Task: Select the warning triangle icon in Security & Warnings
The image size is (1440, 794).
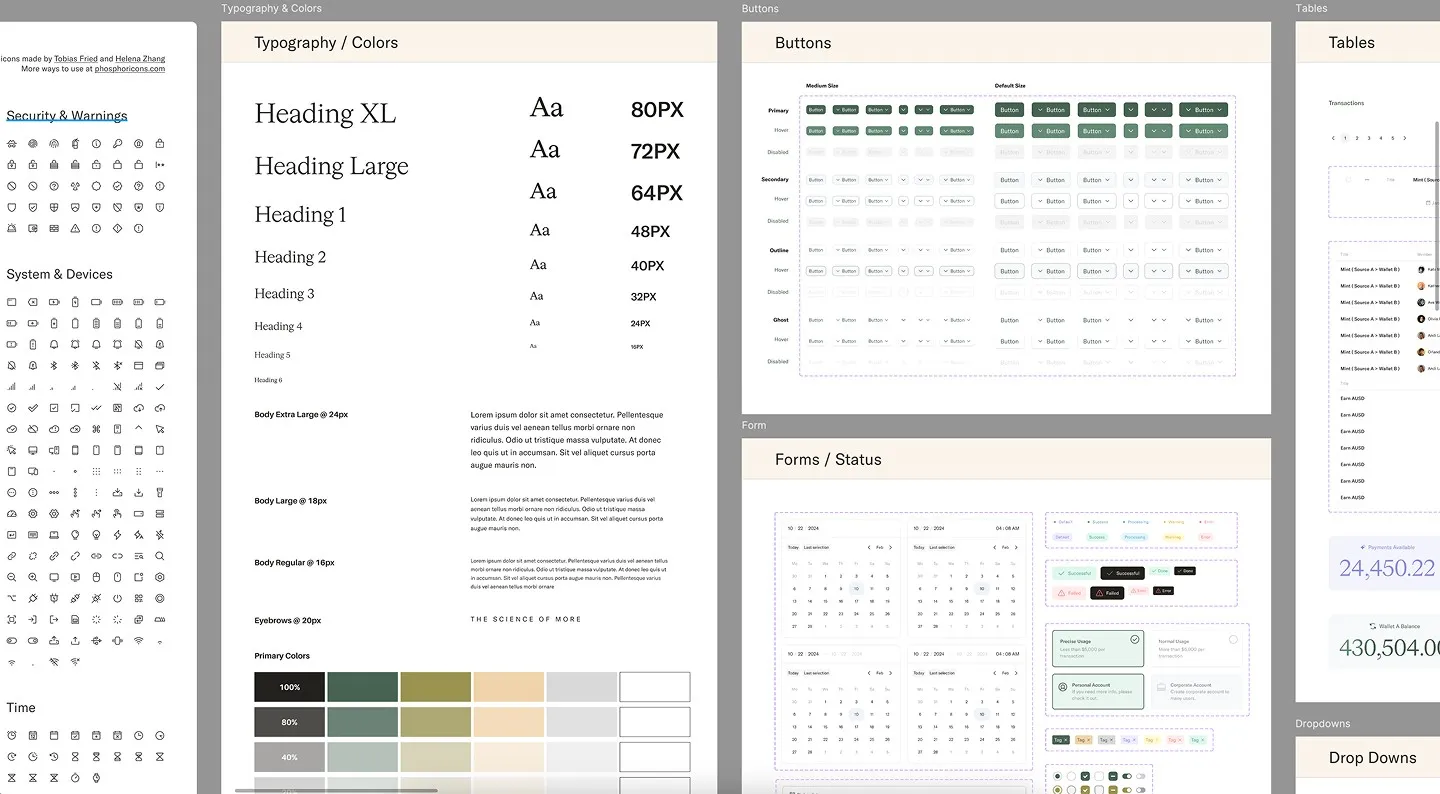Action: [75, 228]
